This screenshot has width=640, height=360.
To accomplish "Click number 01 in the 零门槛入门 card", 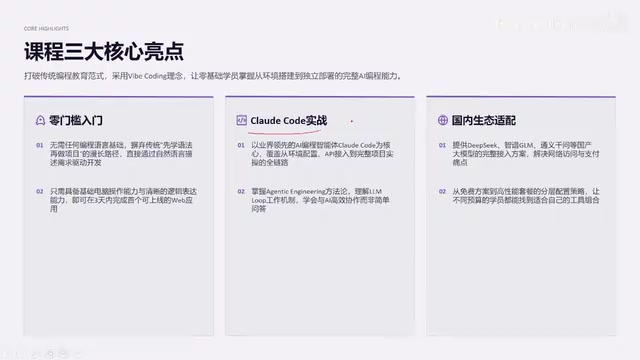I will tap(40, 145).
